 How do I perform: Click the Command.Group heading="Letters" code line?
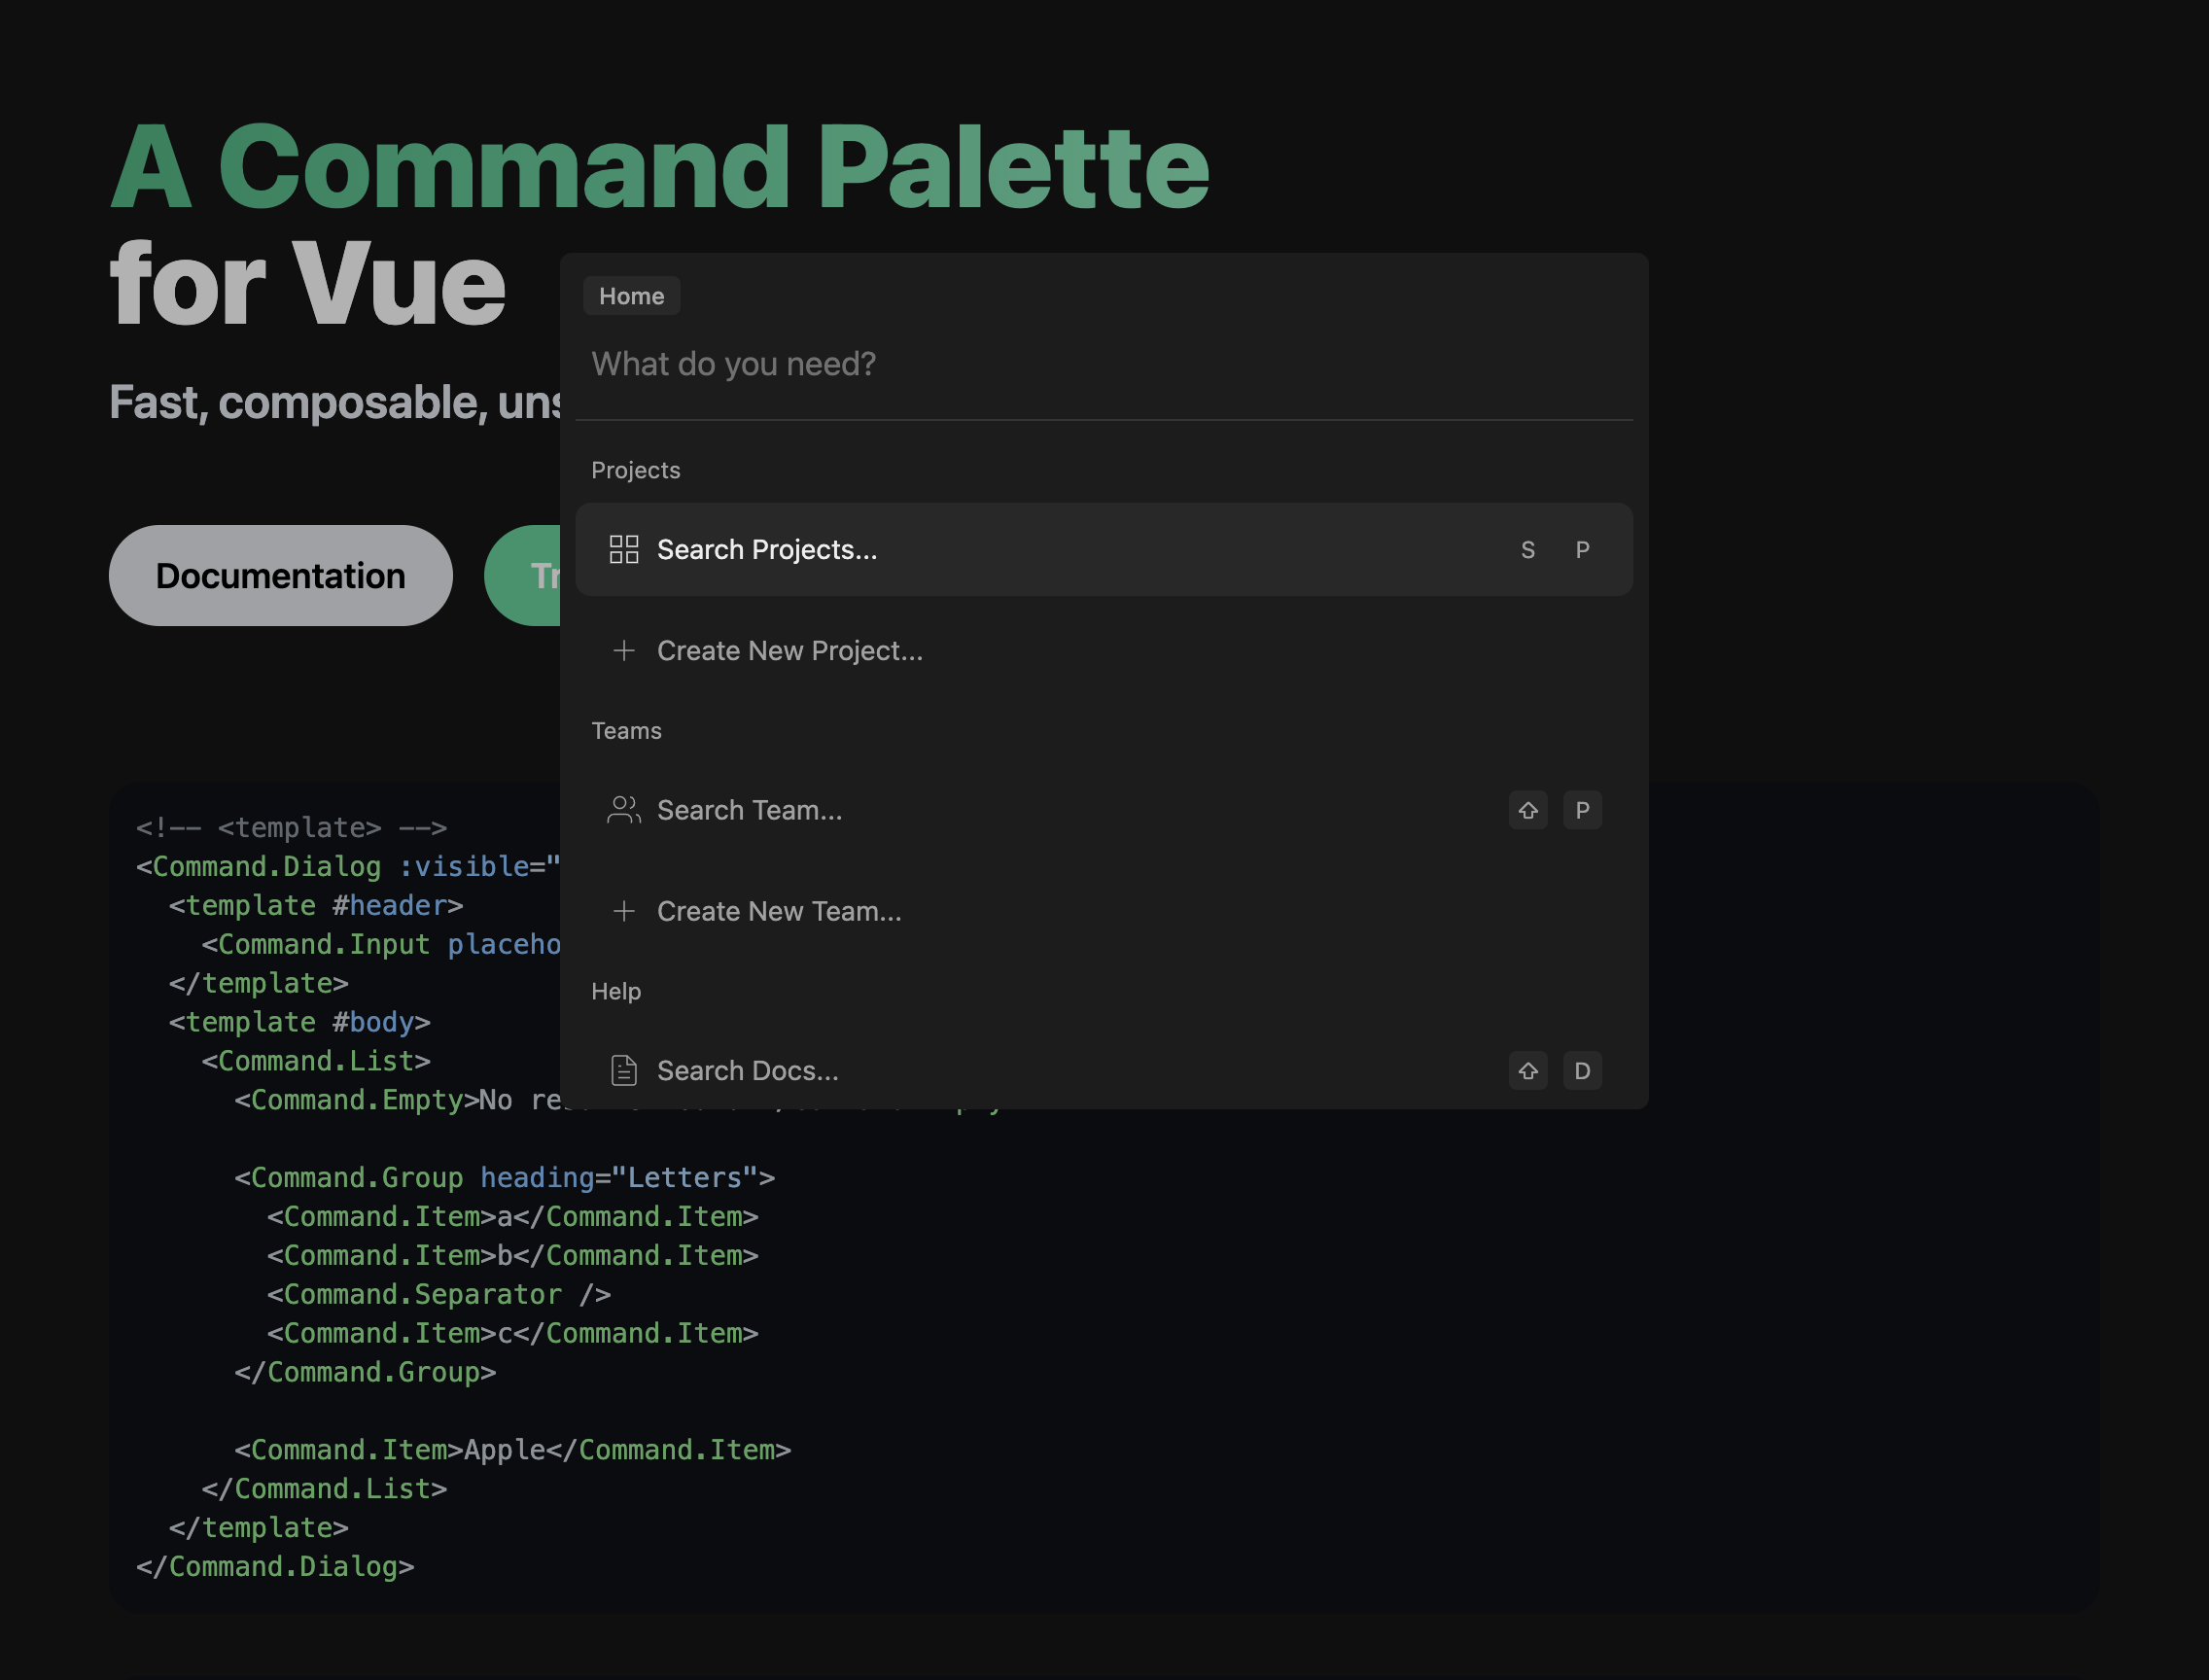505,1178
